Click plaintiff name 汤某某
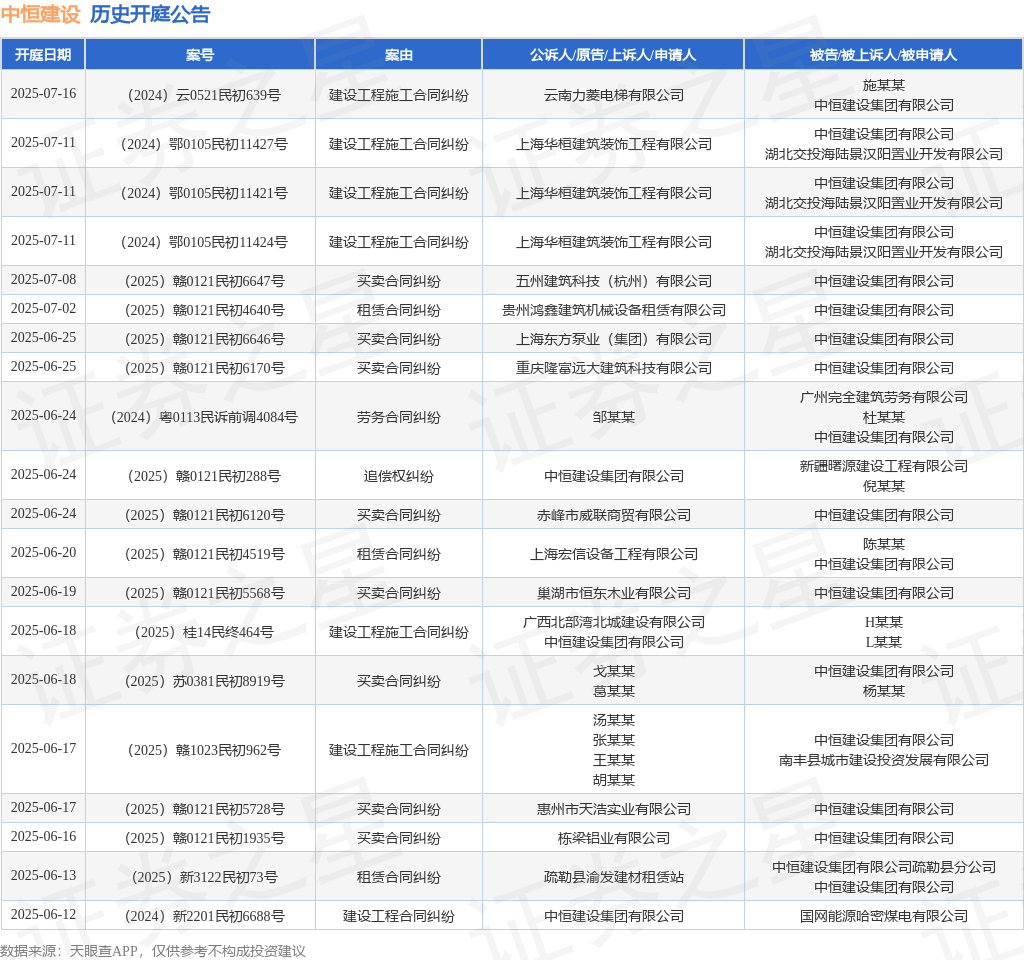Image resolution: width=1024 pixels, height=960 pixels. pos(614,720)
